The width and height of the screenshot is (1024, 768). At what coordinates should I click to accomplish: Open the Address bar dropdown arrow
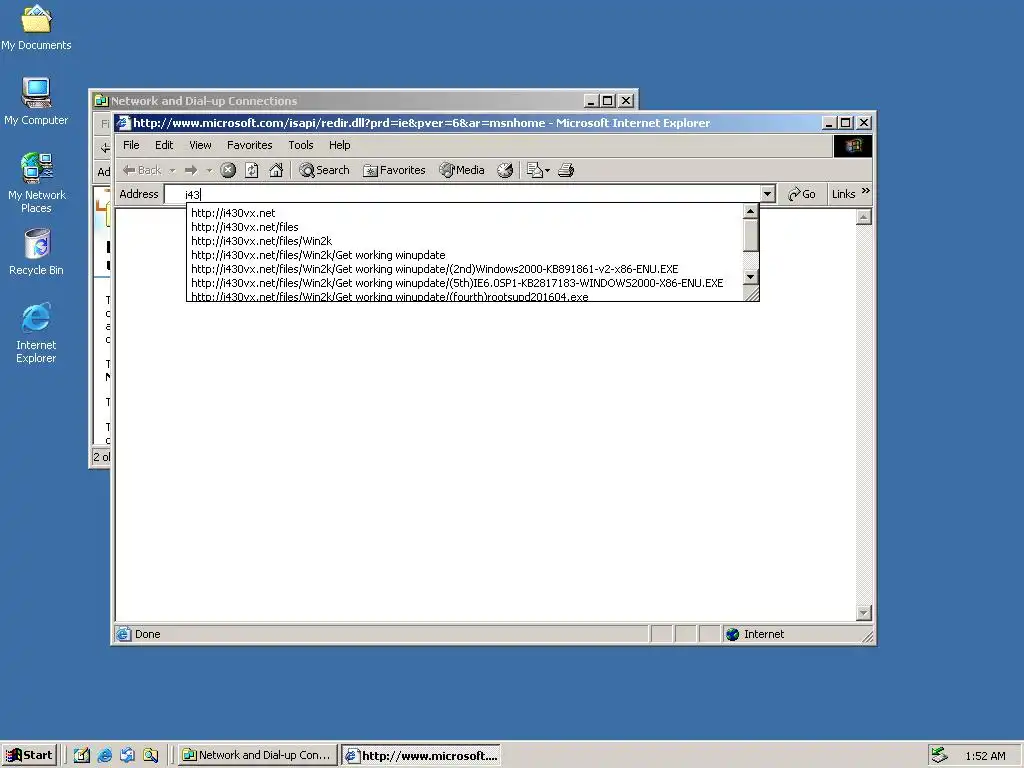click(x=767, y=194)
